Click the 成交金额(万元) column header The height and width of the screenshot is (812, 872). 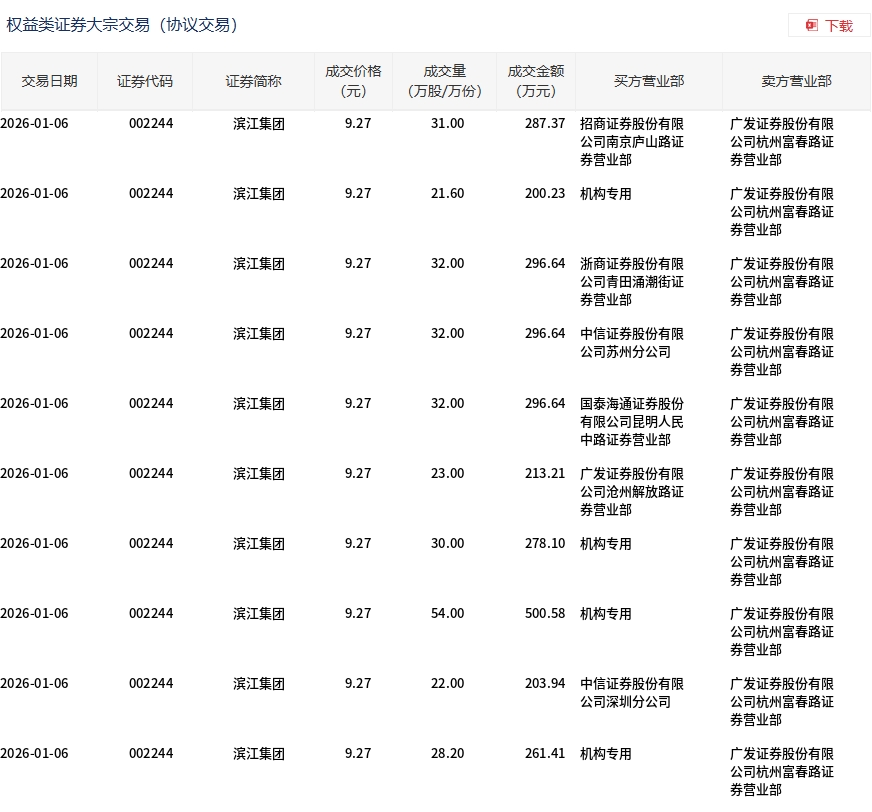tap(536, 81)
